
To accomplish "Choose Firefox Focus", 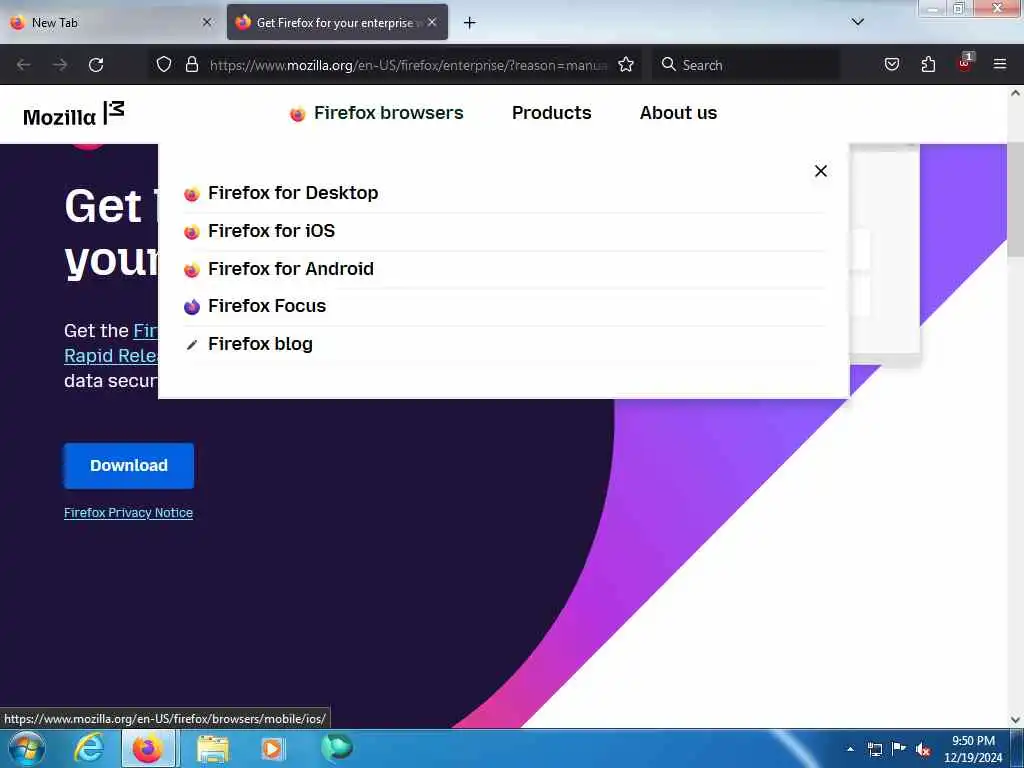I will coord(266,306).
